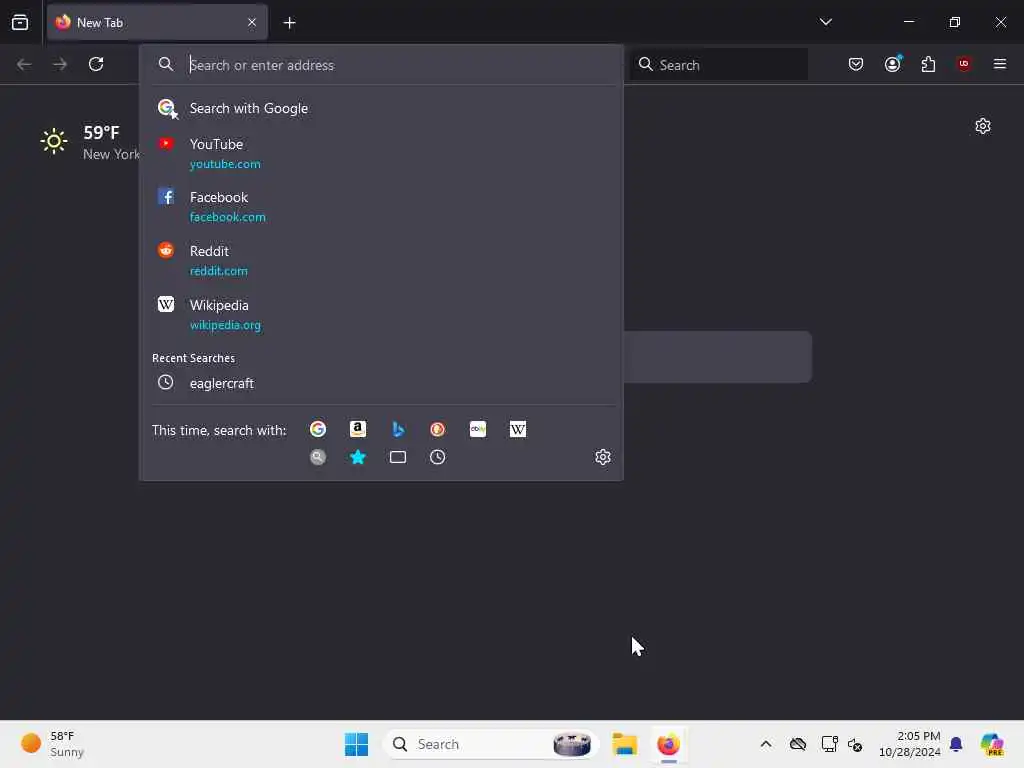
Task: Go back one page
Action: click(24, 64)
